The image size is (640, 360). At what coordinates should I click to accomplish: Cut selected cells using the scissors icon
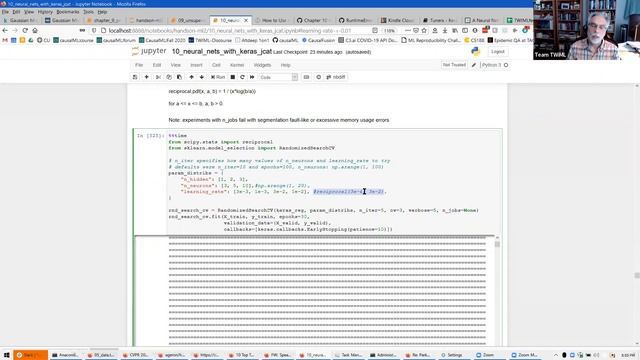click(x=158, y=77)
